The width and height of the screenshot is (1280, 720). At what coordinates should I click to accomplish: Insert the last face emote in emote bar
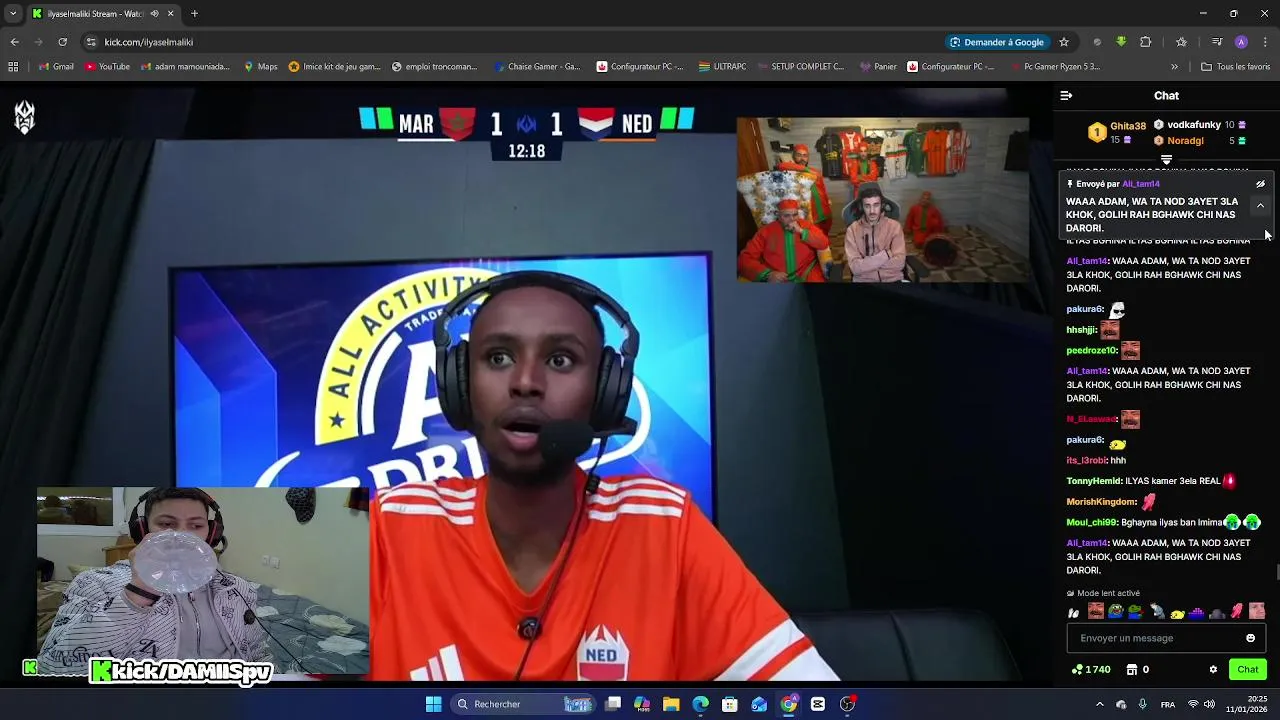coord(1257,611)
